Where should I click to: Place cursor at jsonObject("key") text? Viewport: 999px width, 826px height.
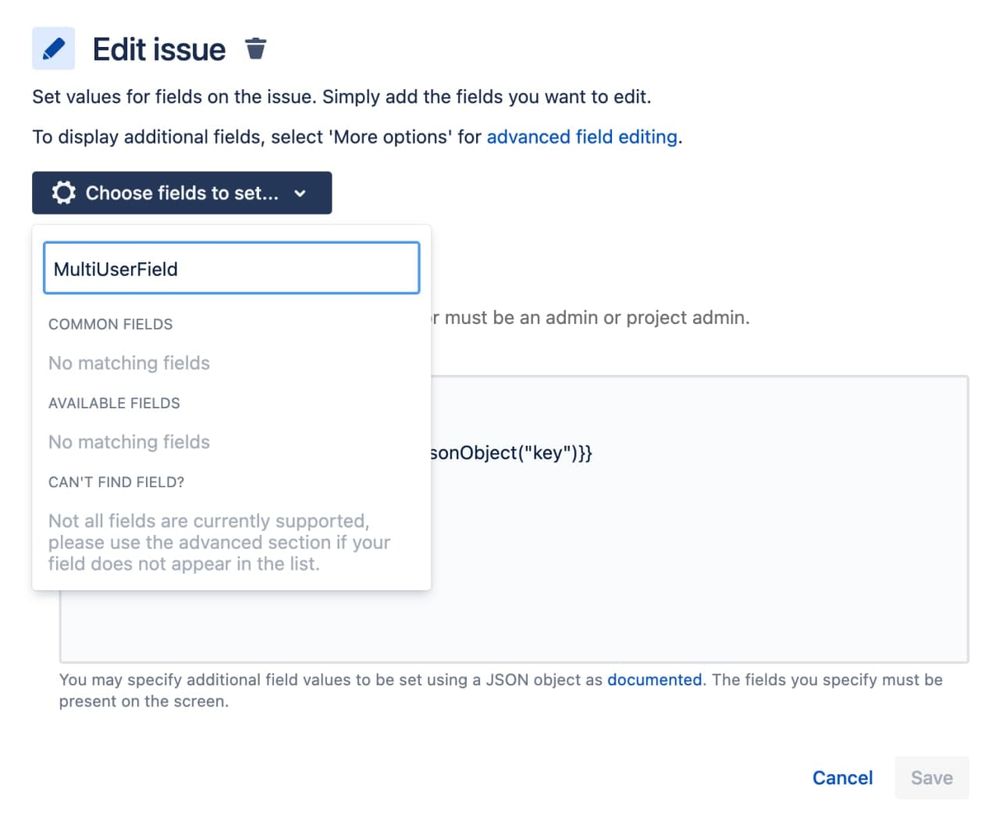(511, 453)
